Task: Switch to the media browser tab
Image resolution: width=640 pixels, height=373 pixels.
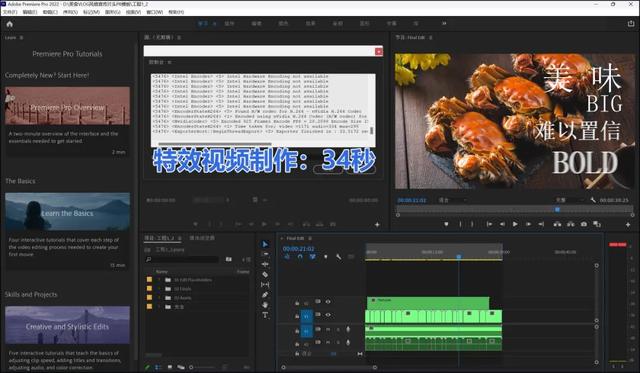Action: 202,238
